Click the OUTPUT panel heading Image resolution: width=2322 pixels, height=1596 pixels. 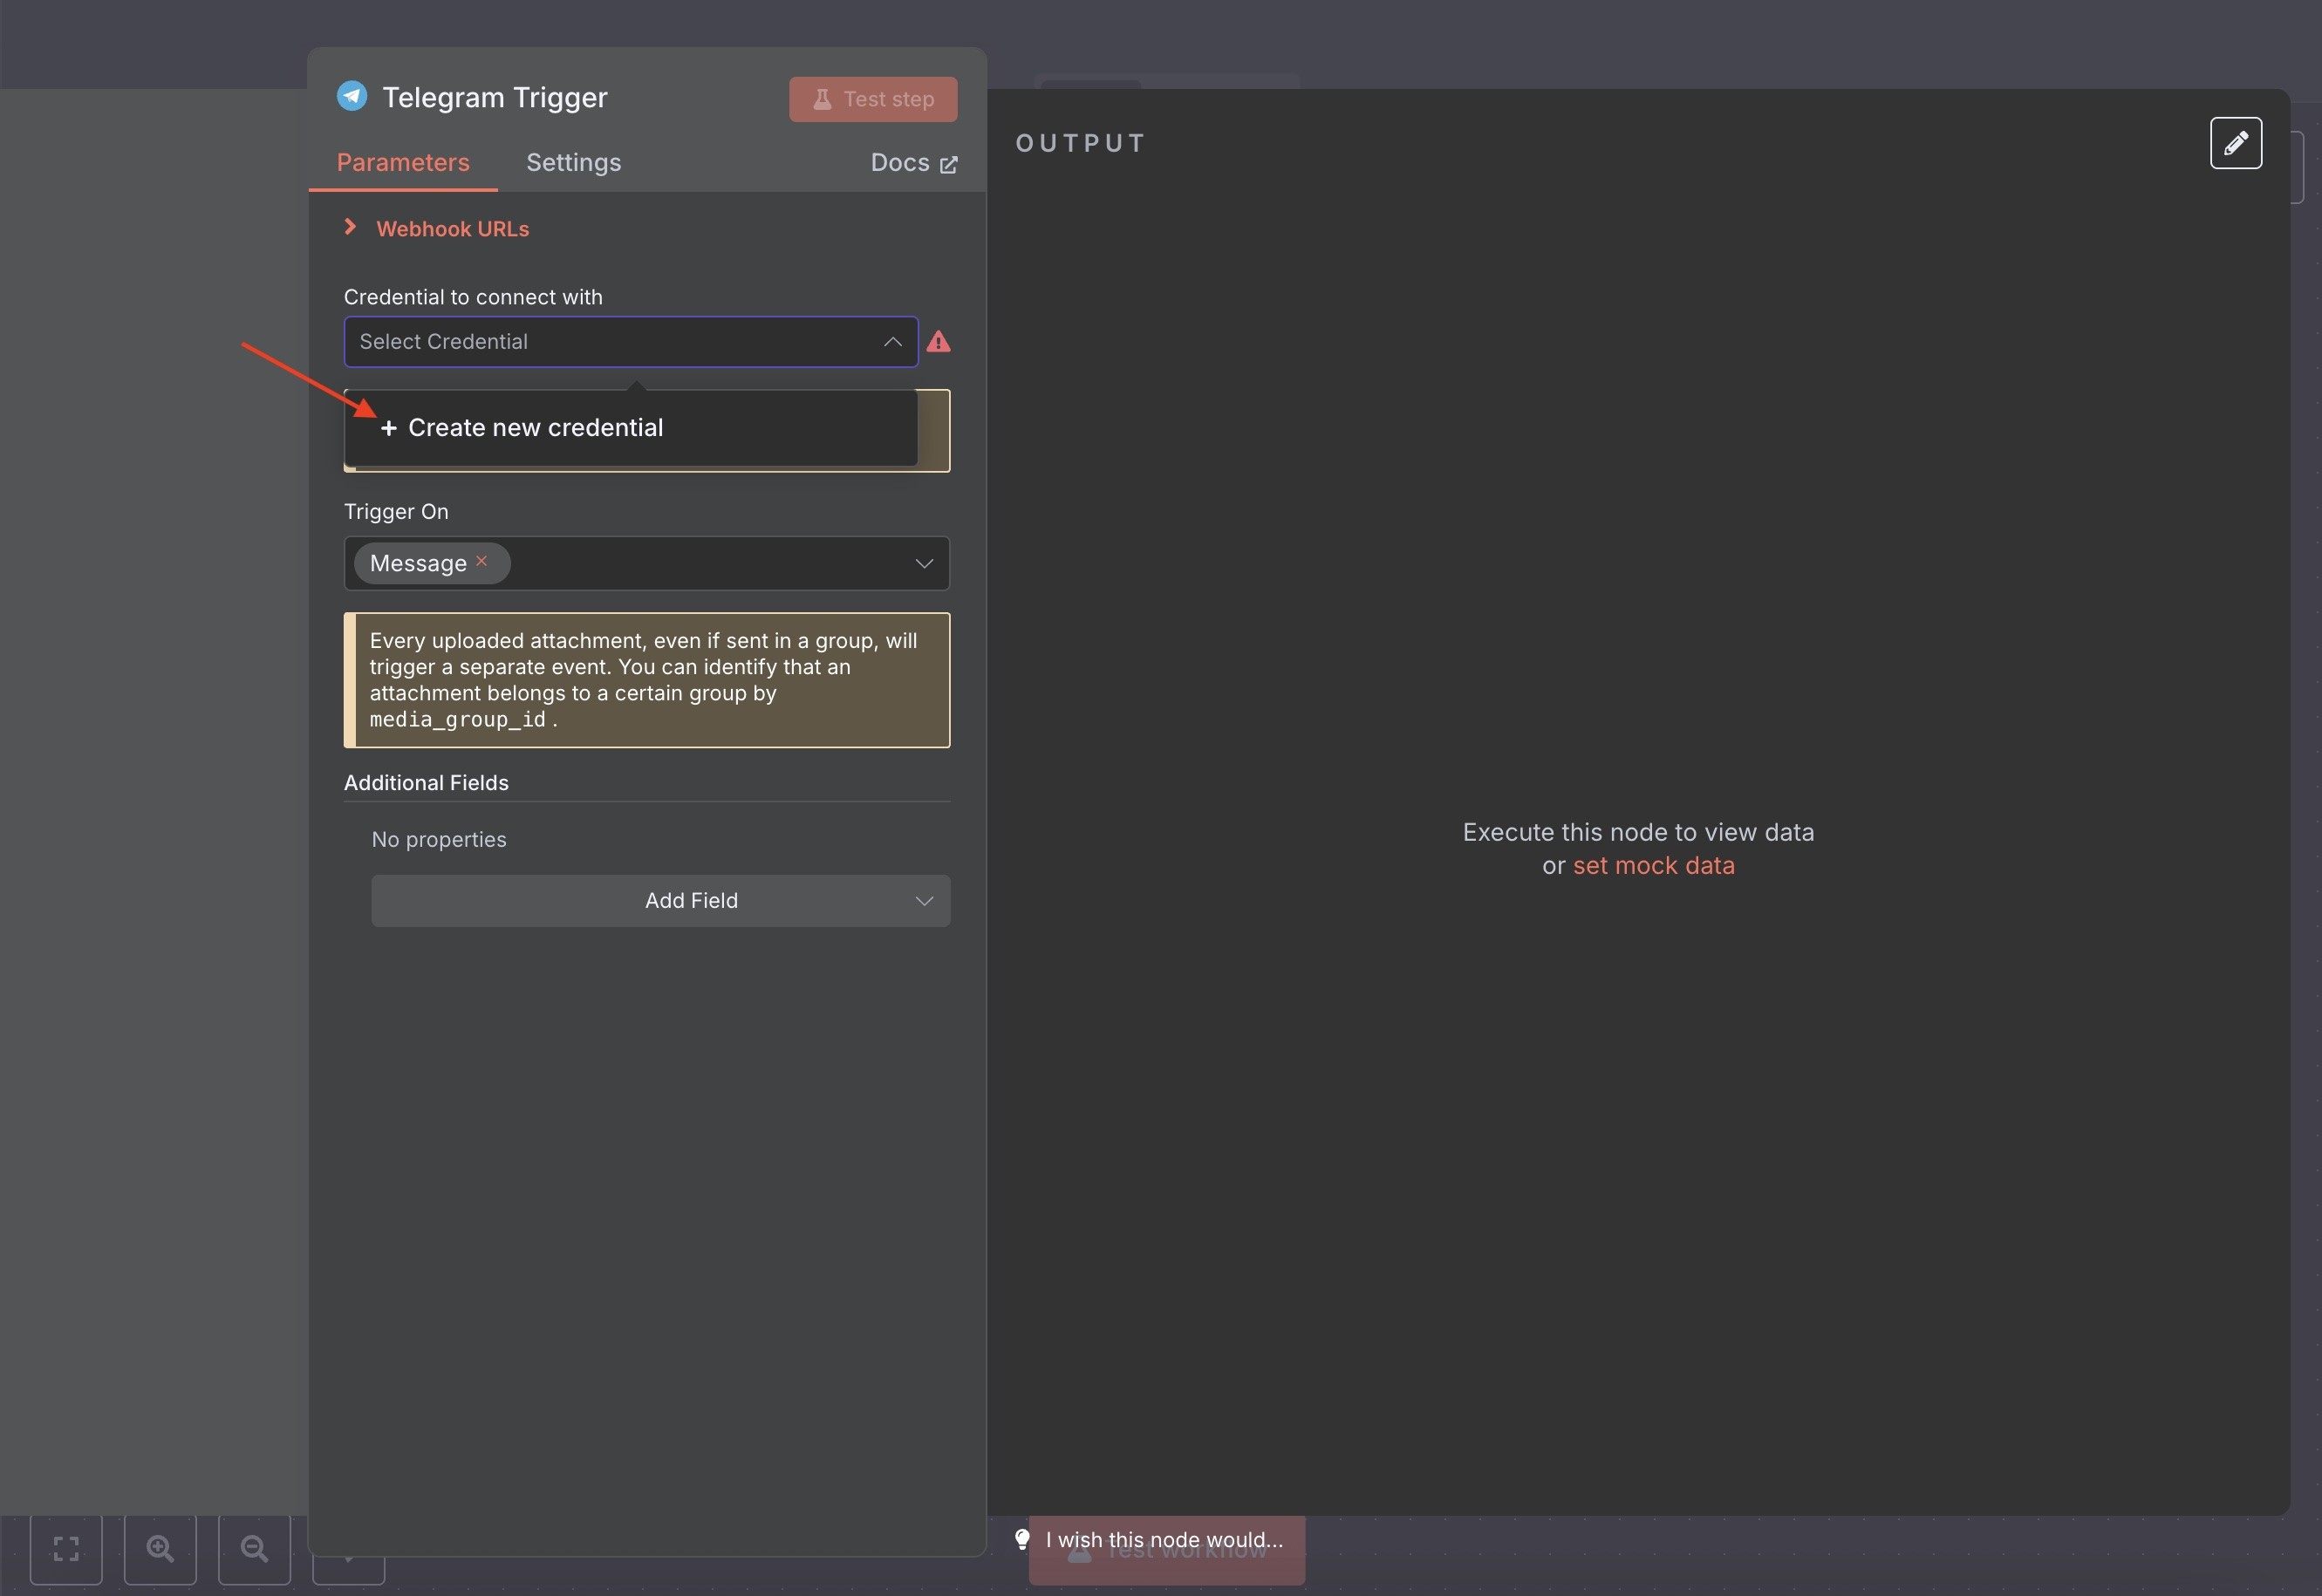1080,143
